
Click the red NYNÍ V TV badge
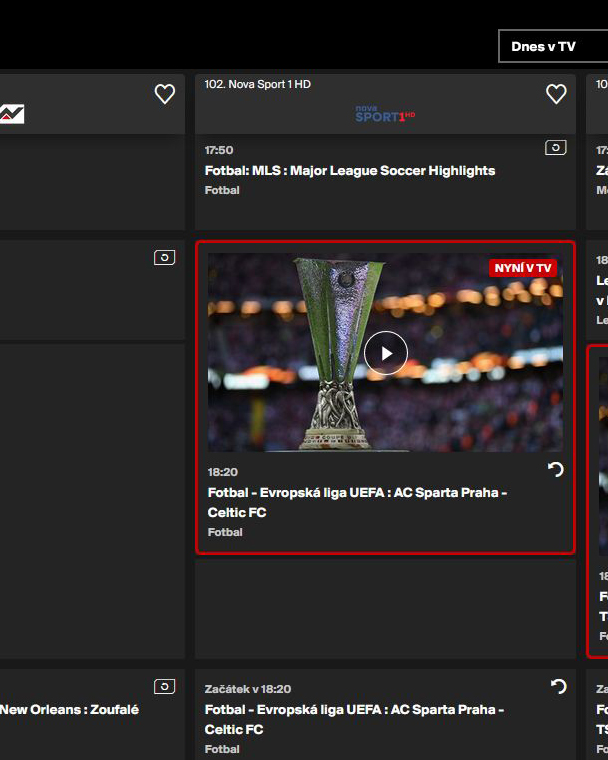tap(522, 268)
